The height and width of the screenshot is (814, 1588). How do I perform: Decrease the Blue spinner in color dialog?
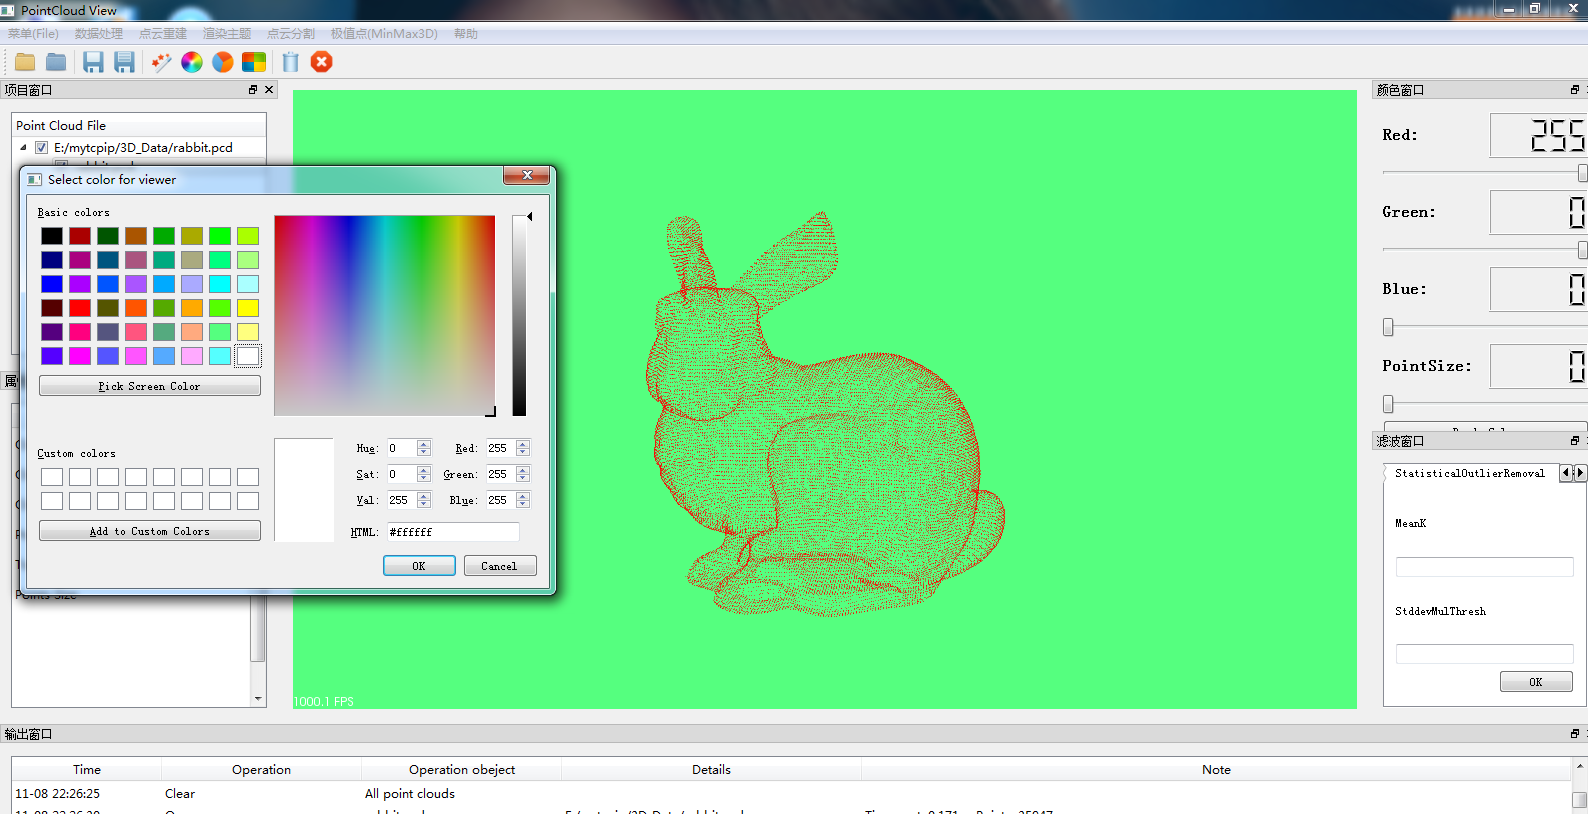pyautogui.click(x=523, y=504)
